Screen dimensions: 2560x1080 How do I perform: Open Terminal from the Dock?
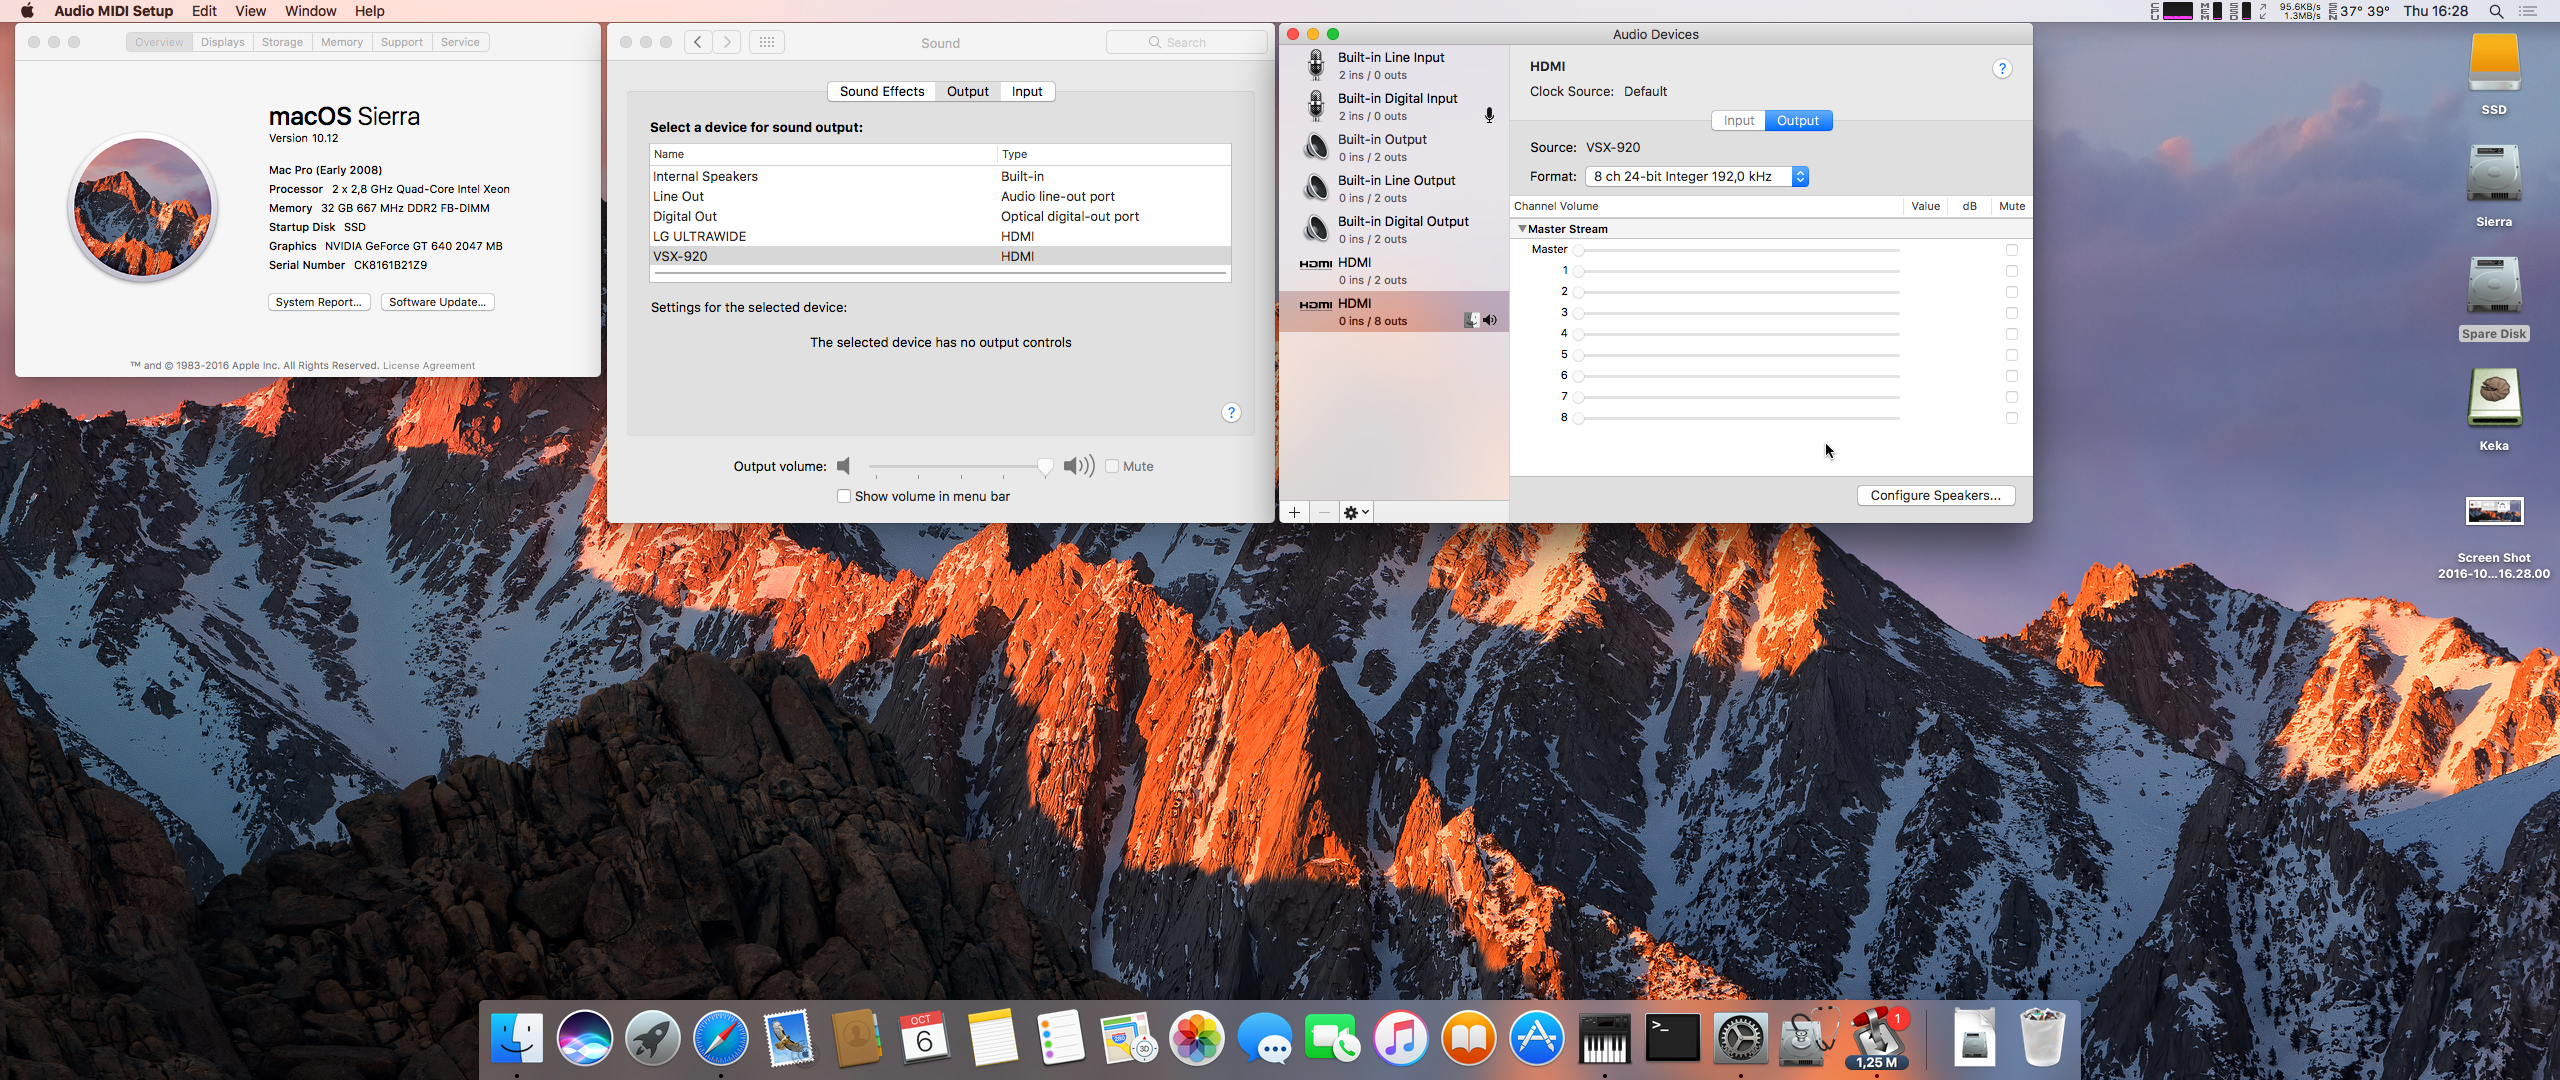pyautogui.click(x=1672, y=1038)
